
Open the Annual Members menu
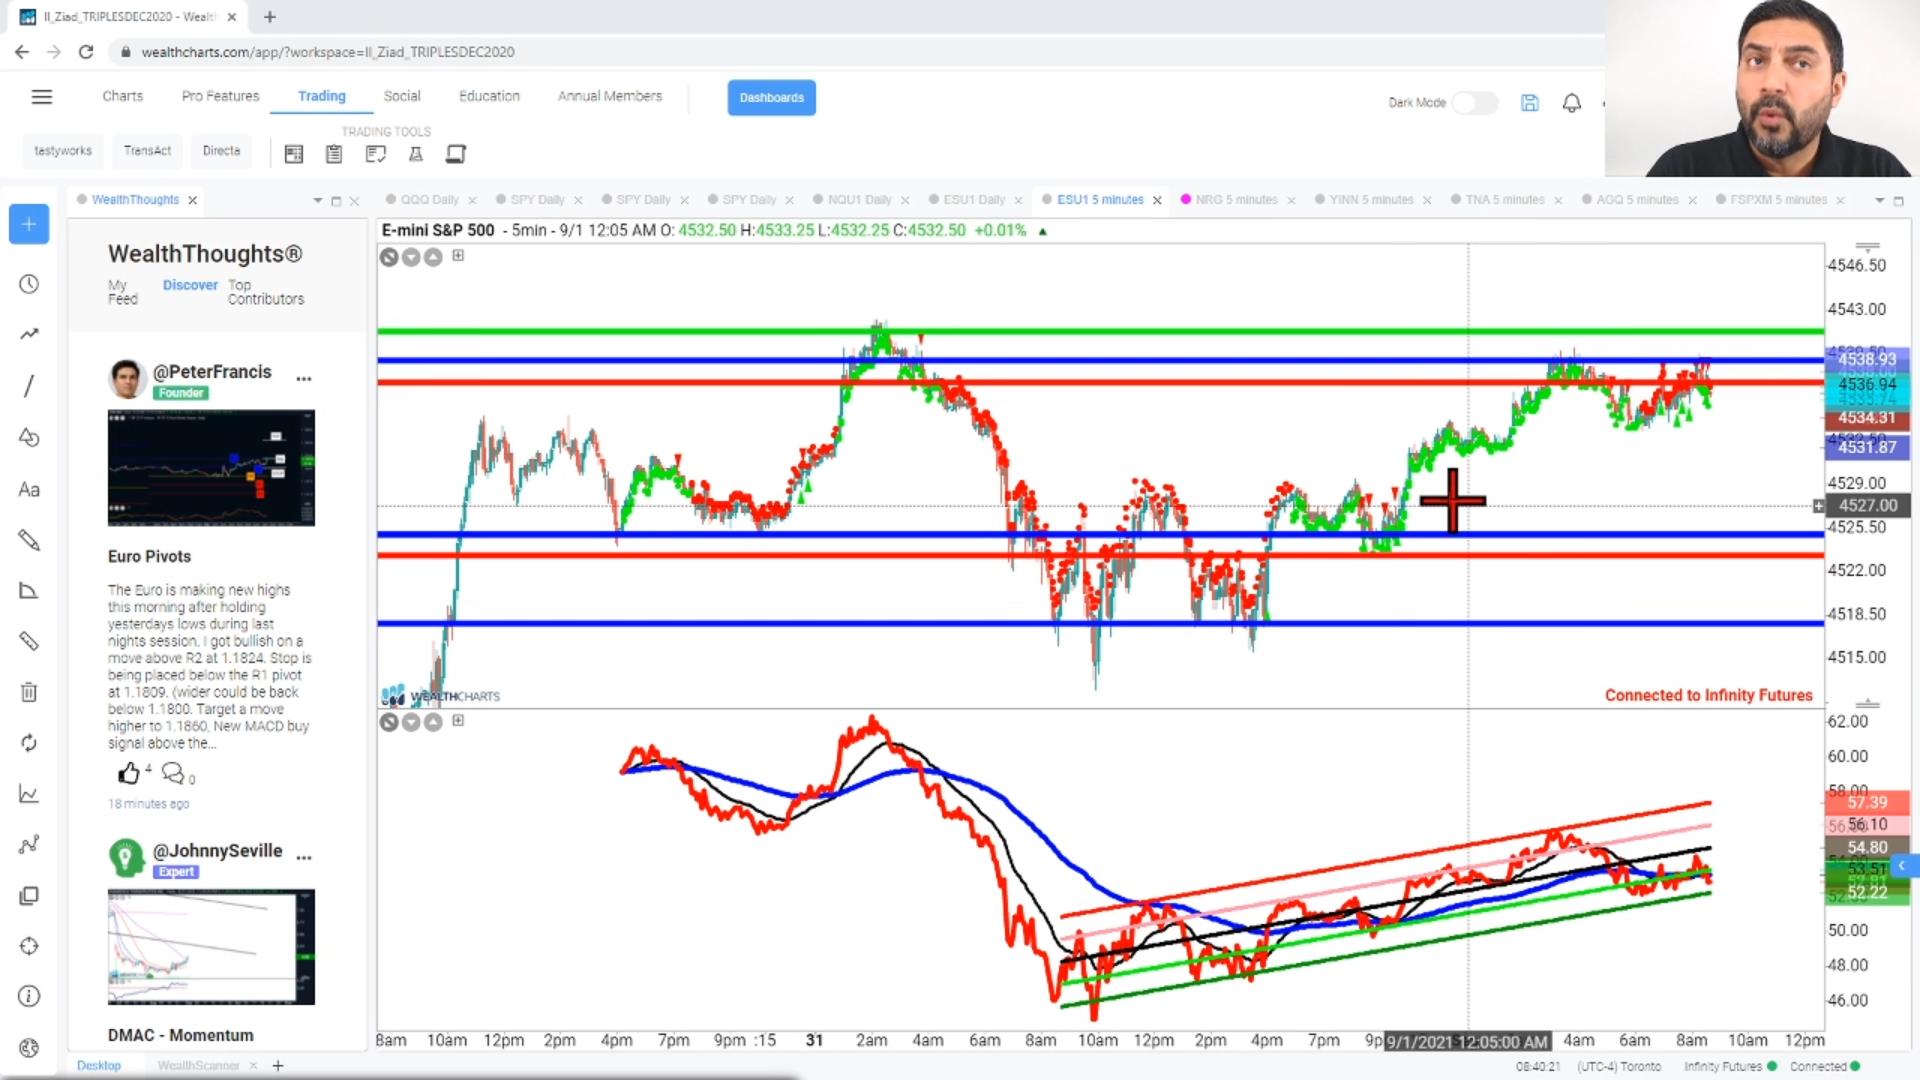[610, 96]
